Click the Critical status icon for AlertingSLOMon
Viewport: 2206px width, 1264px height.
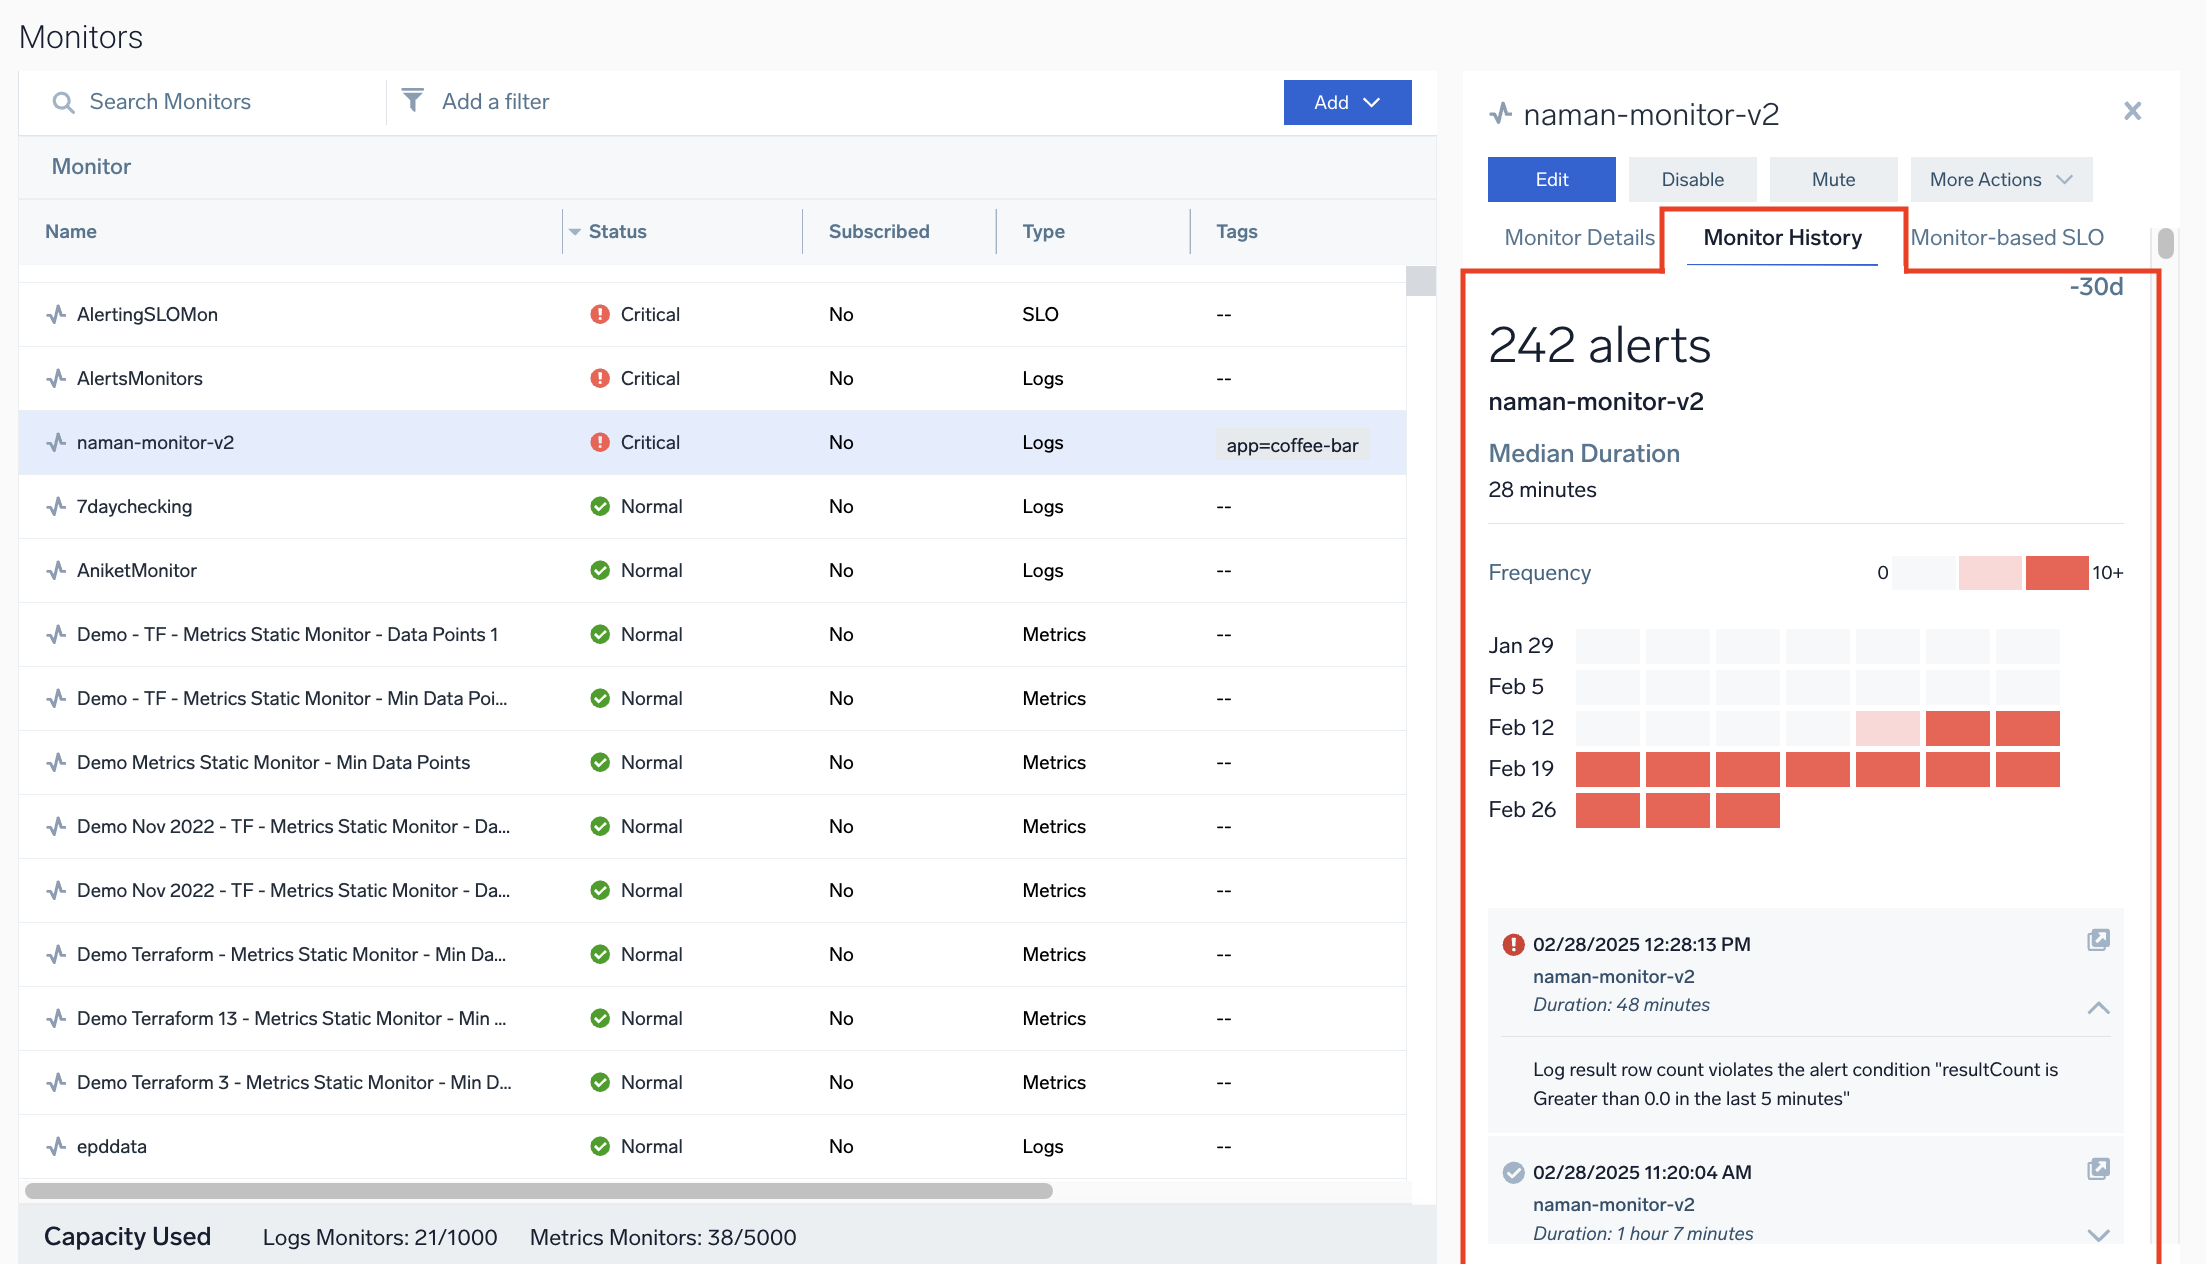coord(599,314)
